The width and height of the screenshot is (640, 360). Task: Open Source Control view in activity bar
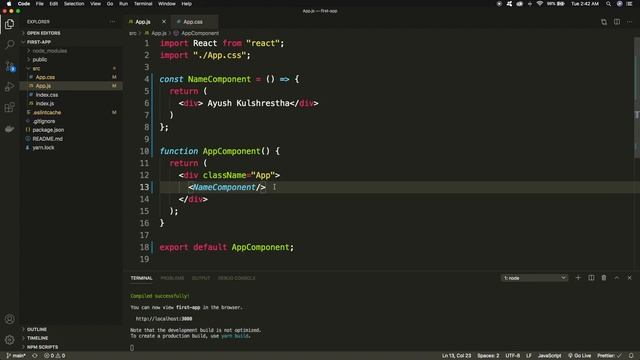click(9, 66)
